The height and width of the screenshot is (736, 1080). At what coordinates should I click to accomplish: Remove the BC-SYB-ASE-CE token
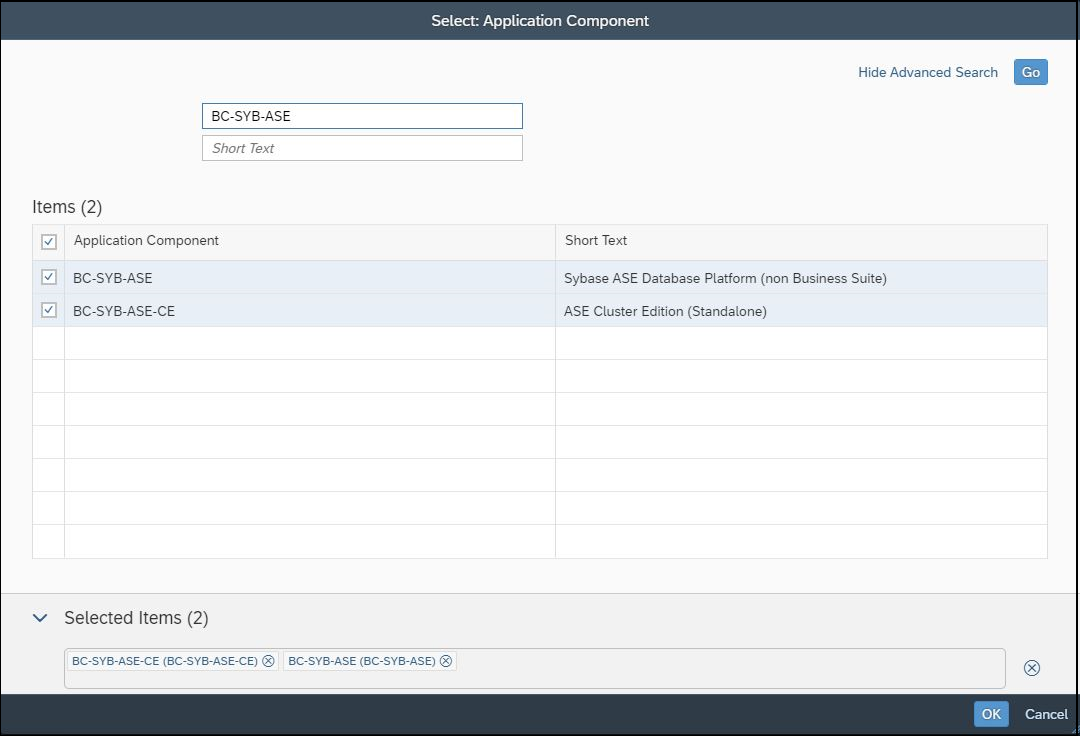point(268,661)
